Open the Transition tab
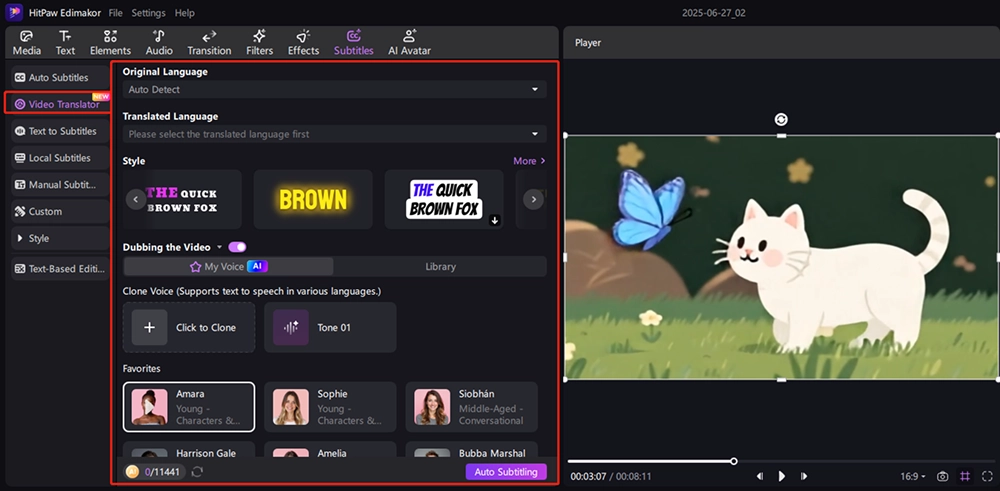The image size is (1000, 491). pyautogui.click(x=209, y=43)
